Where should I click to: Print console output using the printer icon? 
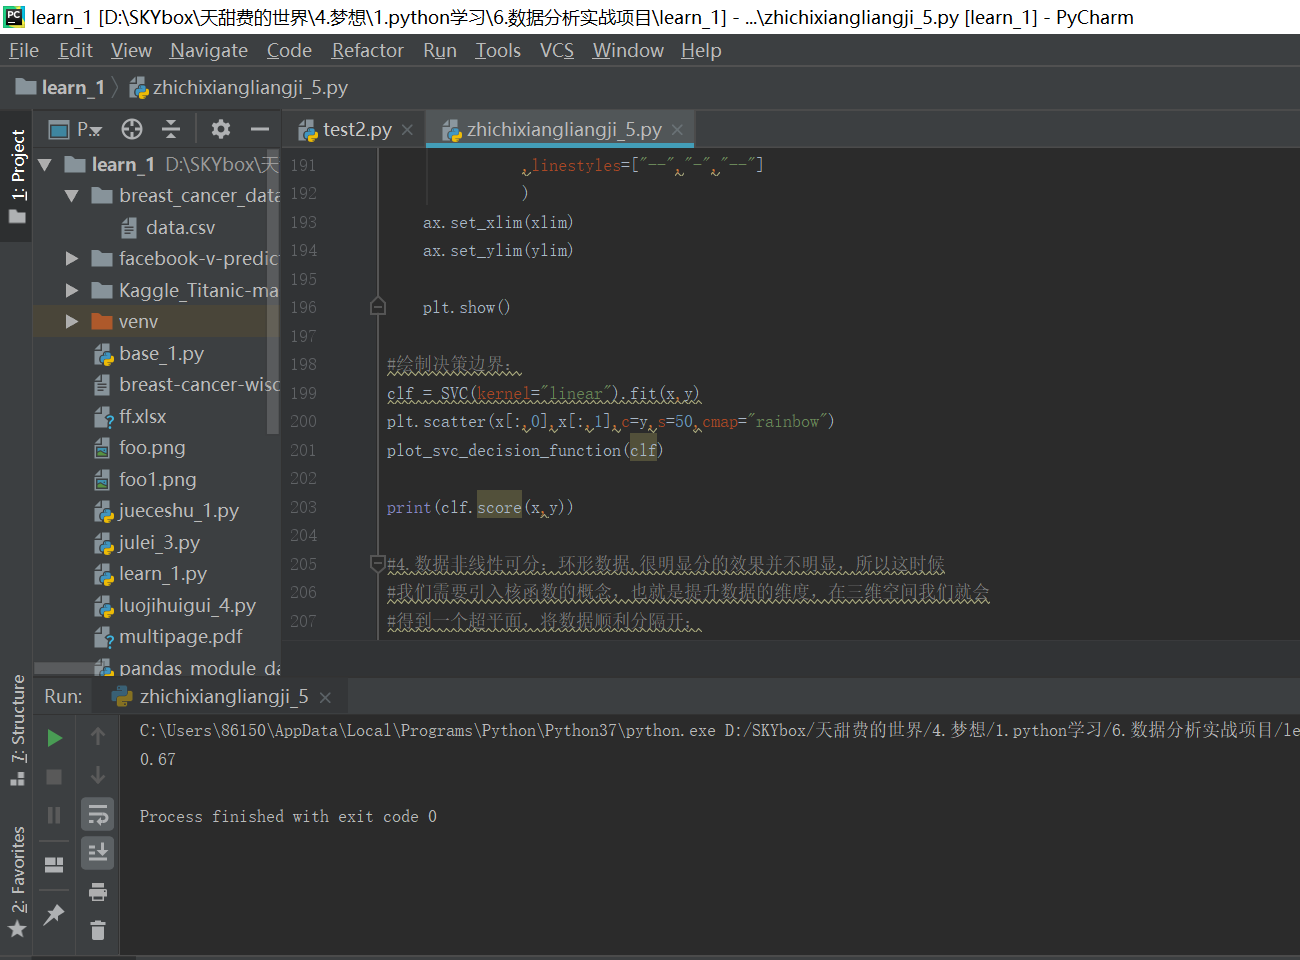pyautogui.click(x=97, y=891)
